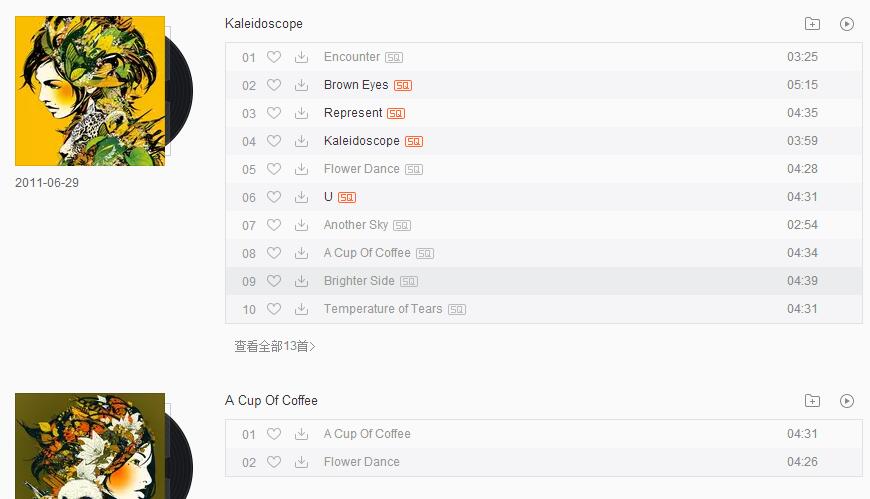Add A Cup Of Coffee album to folder
This screenshot has height=499, width=870.
pyautogui.click(x=812, y=401)
